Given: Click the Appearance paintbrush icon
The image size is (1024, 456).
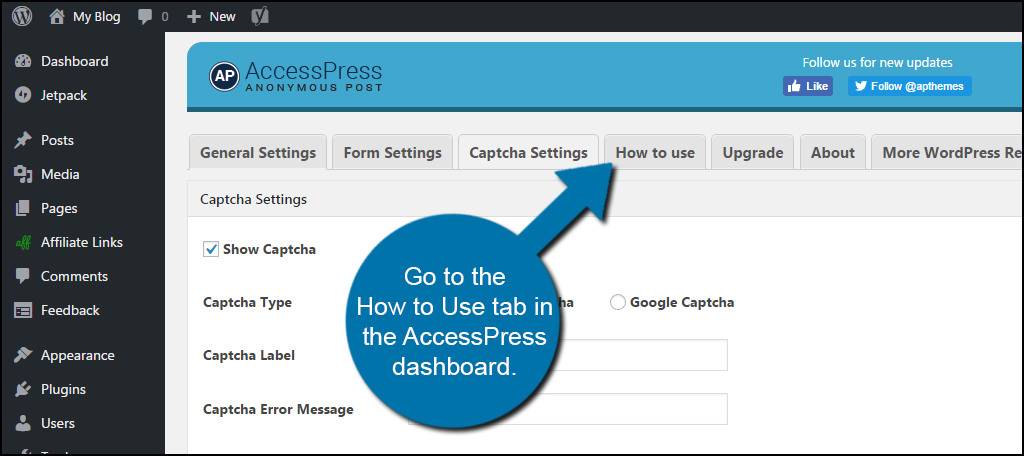Looking at the screenshot, I should 23,355.
